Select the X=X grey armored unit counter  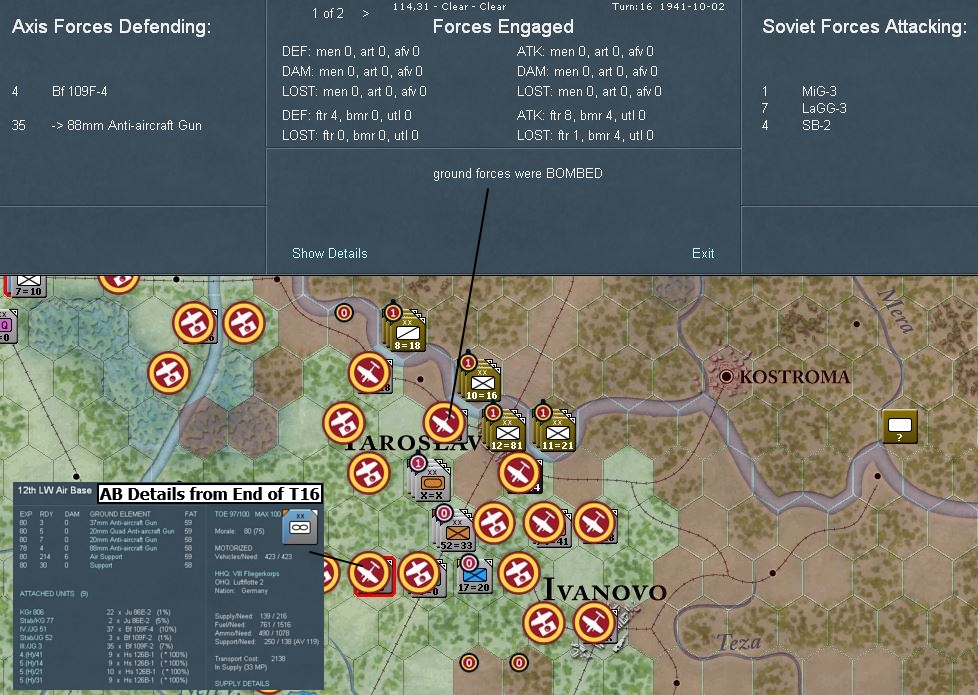point(430,480)
